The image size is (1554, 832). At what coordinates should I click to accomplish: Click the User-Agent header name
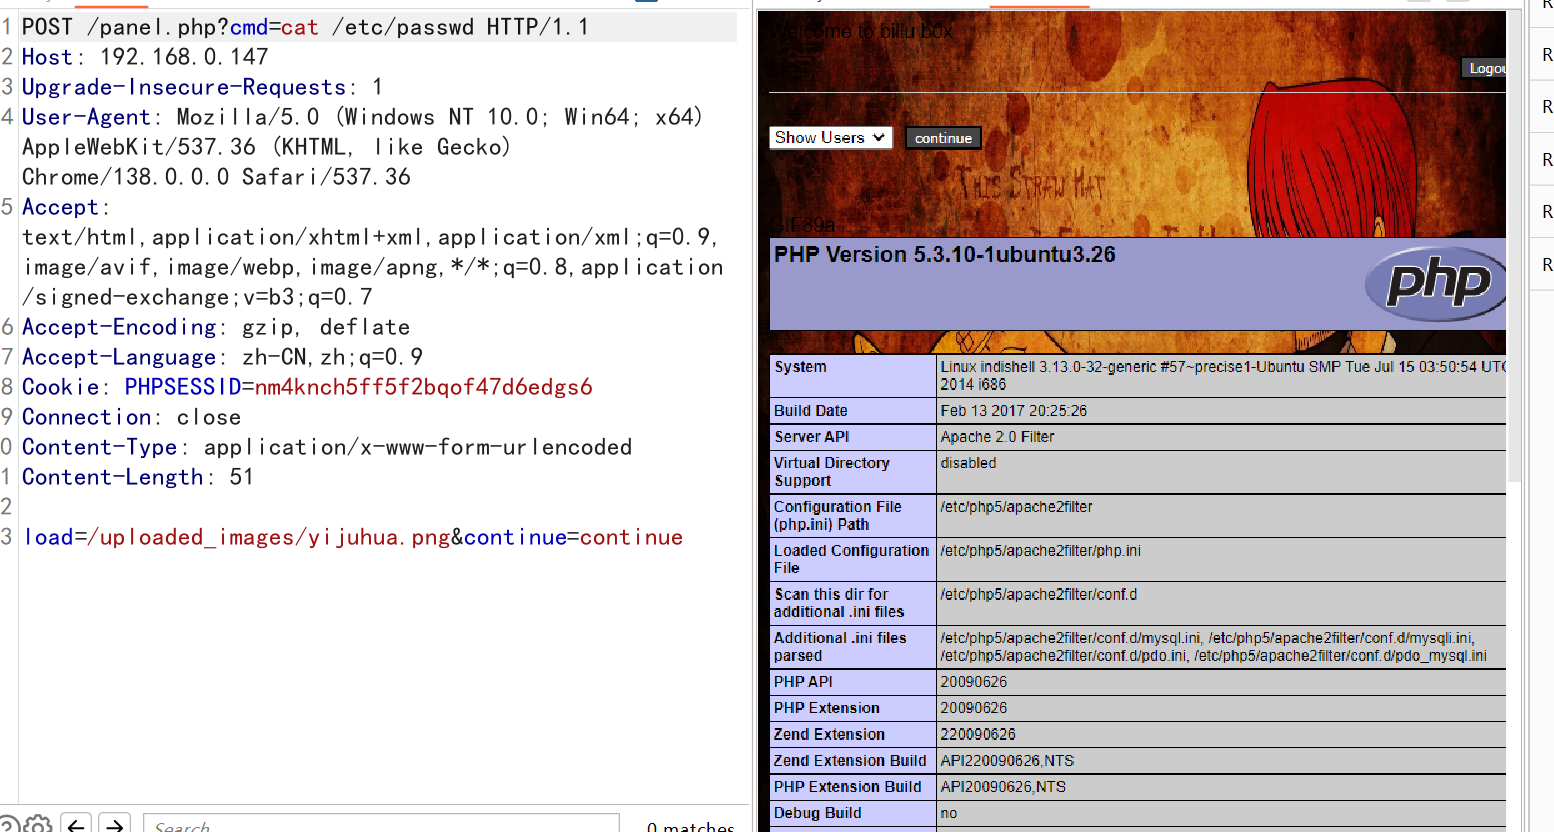(x=86, y=117)
